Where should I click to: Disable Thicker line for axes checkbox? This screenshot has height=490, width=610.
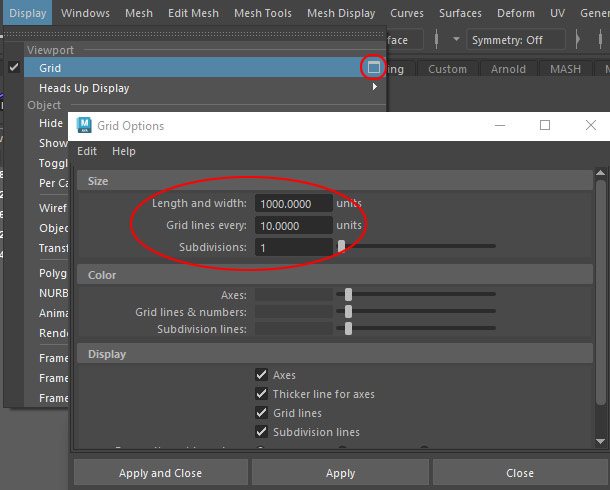point(262,394)
